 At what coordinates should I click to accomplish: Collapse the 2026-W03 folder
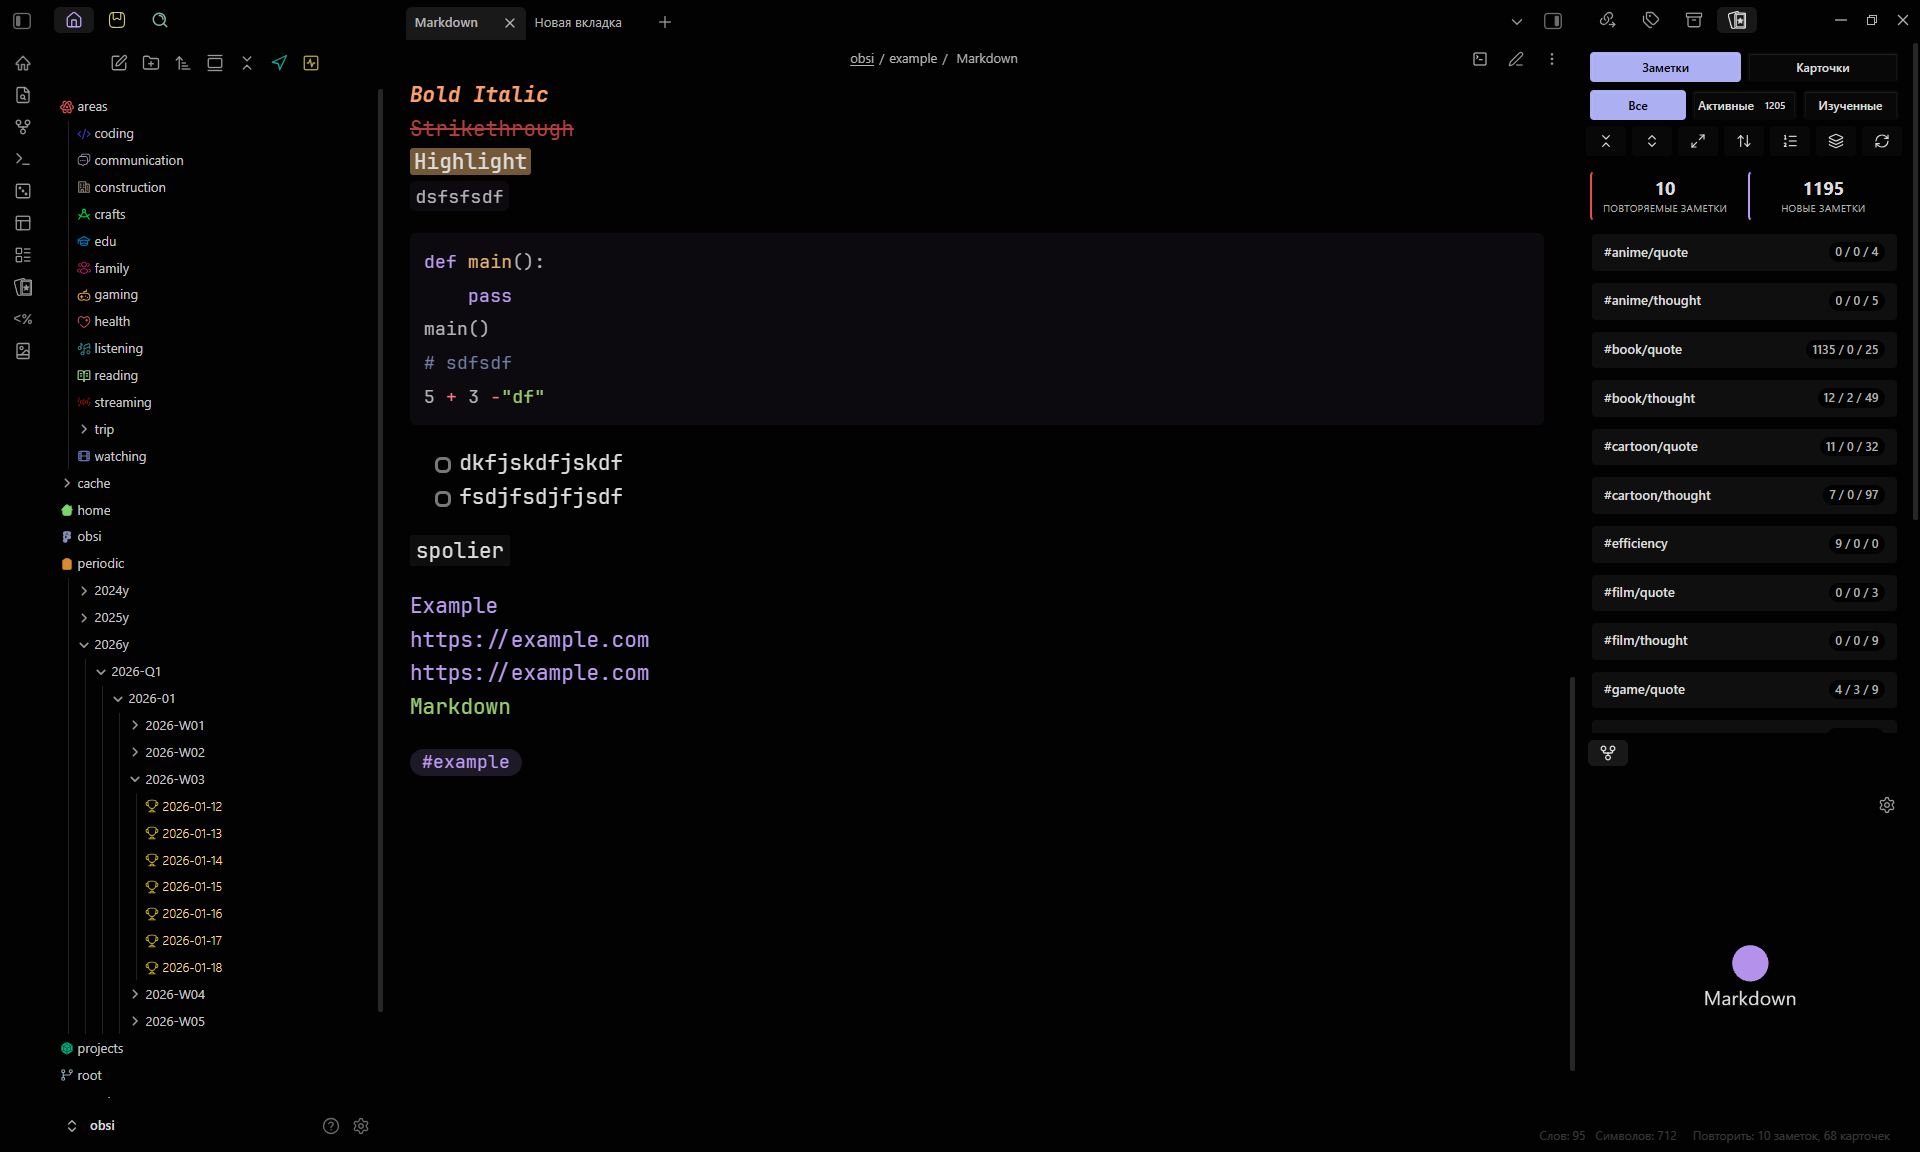[135, 779]
